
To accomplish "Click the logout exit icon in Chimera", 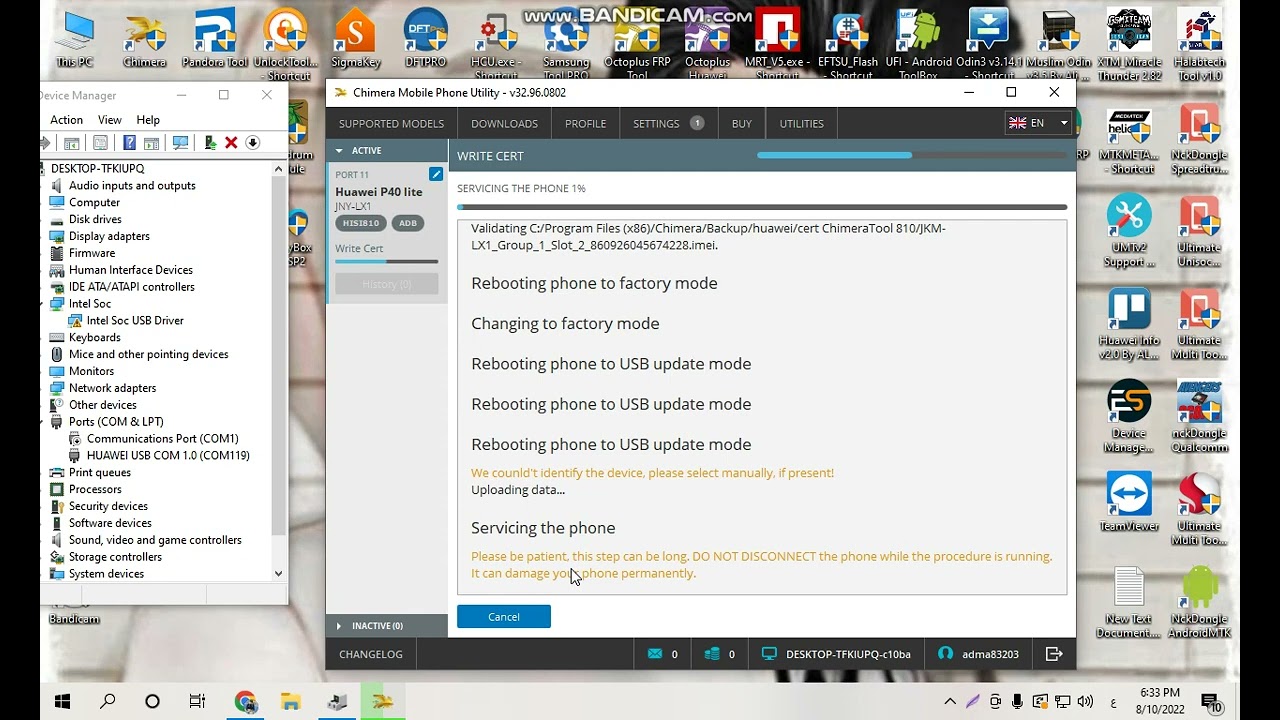I will point(1054,654).
